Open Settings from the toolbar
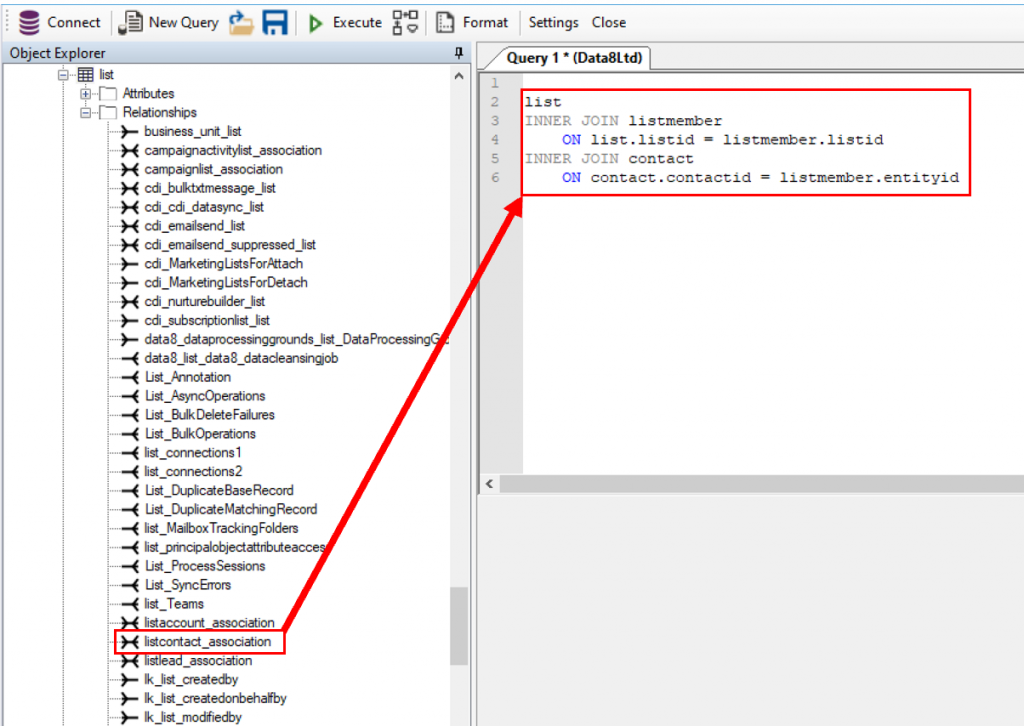This screenshot has width=1024, height=726. point(553,22)
